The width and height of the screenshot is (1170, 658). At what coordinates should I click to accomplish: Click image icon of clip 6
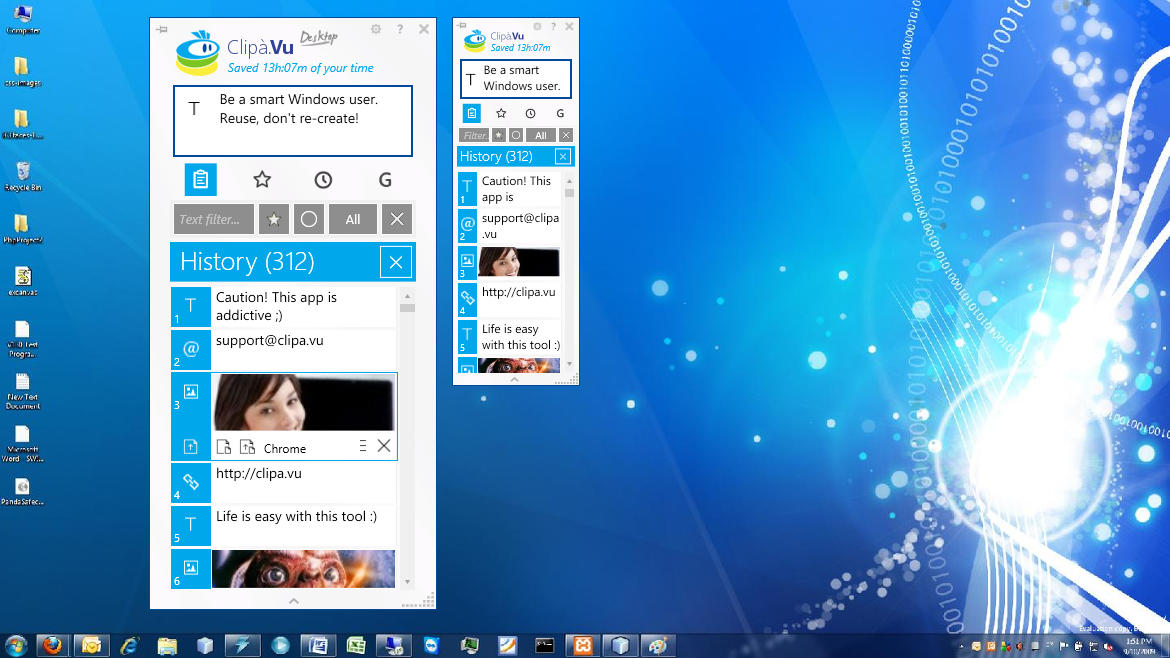191,568
